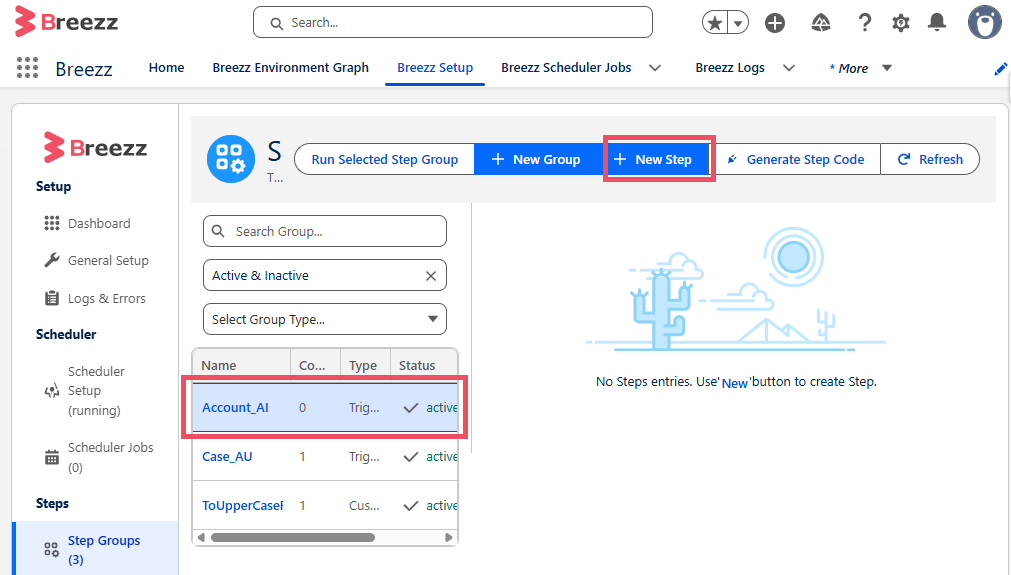Open the Breezz Scheduler Jobs tab

point(565,68)
